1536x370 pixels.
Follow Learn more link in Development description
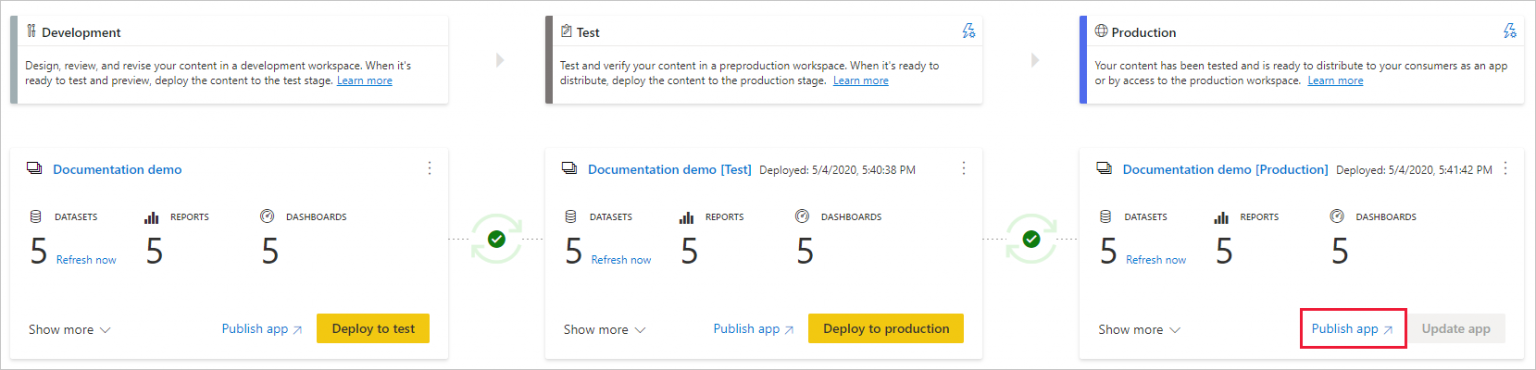pyautogui.click(x=364, y=80)
